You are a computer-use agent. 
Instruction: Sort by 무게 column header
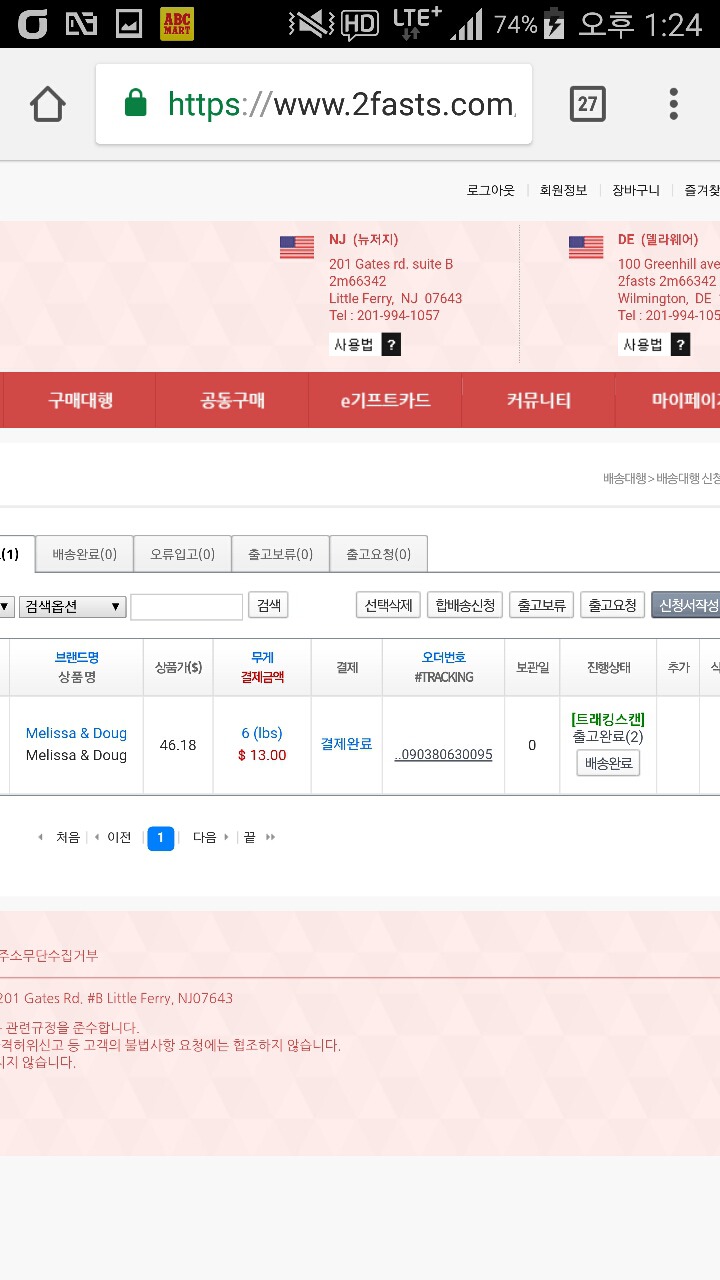[x=262, y=658]
